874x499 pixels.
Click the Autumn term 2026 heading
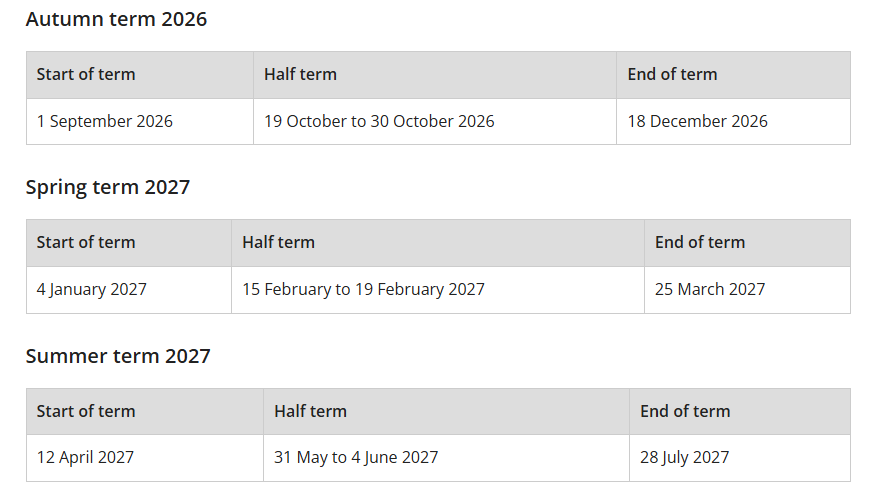pyautogui.click(x=116, y=19)
